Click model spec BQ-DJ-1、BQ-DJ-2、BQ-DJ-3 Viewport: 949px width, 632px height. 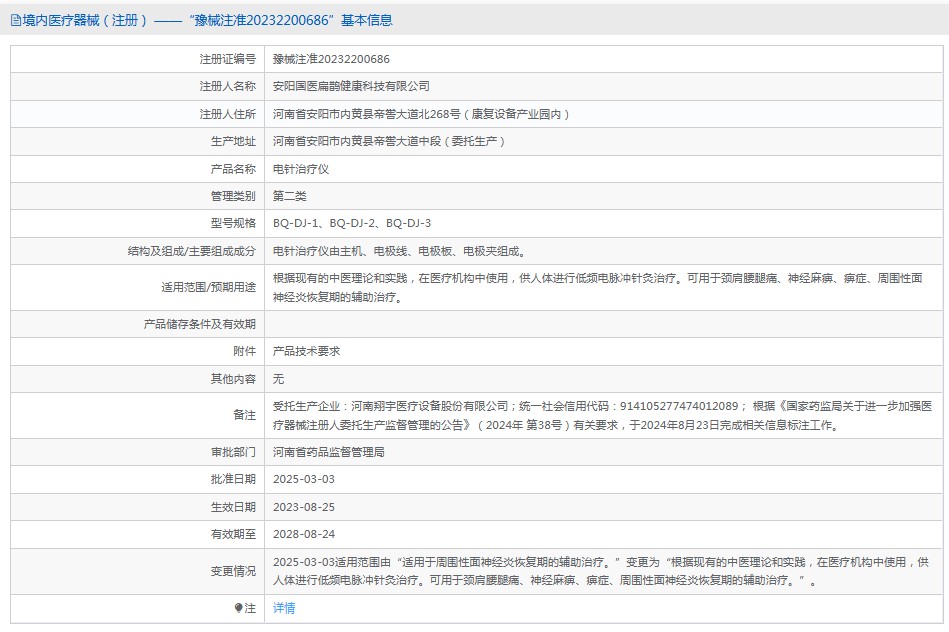point(352,223)
